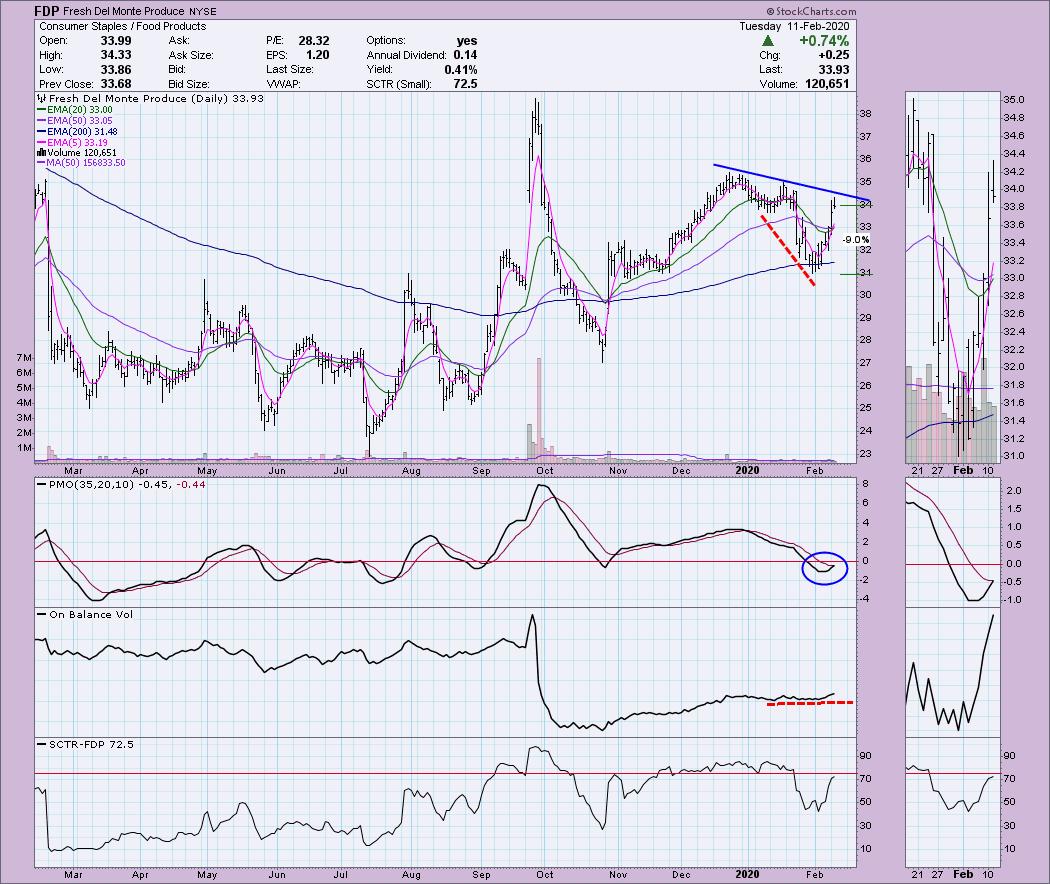Click the Options value yes

click(466, 41)
